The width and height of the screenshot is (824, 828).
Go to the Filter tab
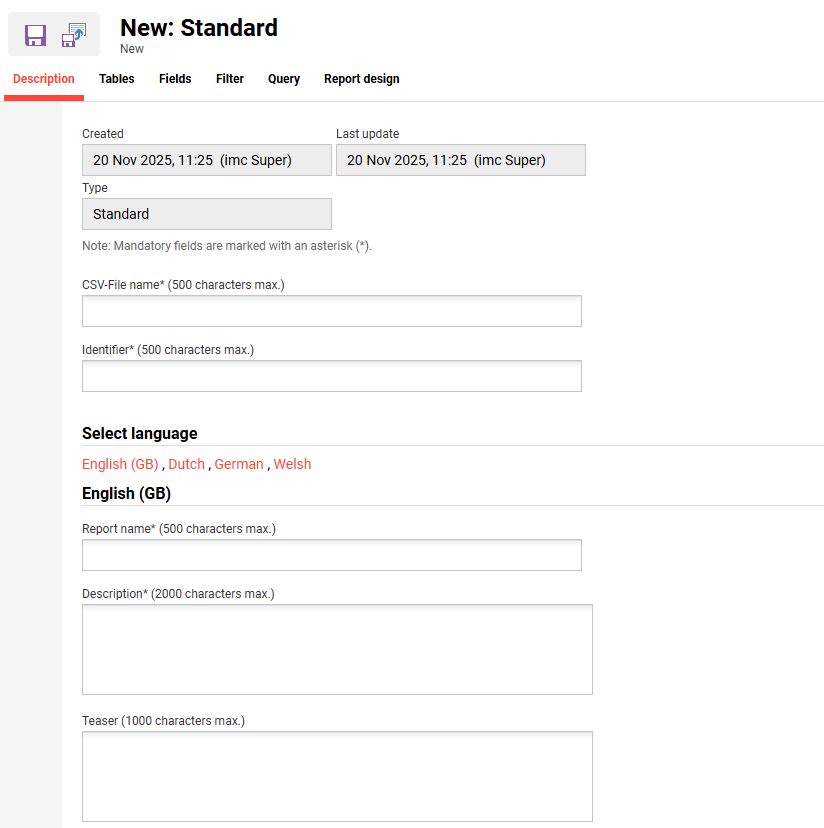click(x=230, y=79)
